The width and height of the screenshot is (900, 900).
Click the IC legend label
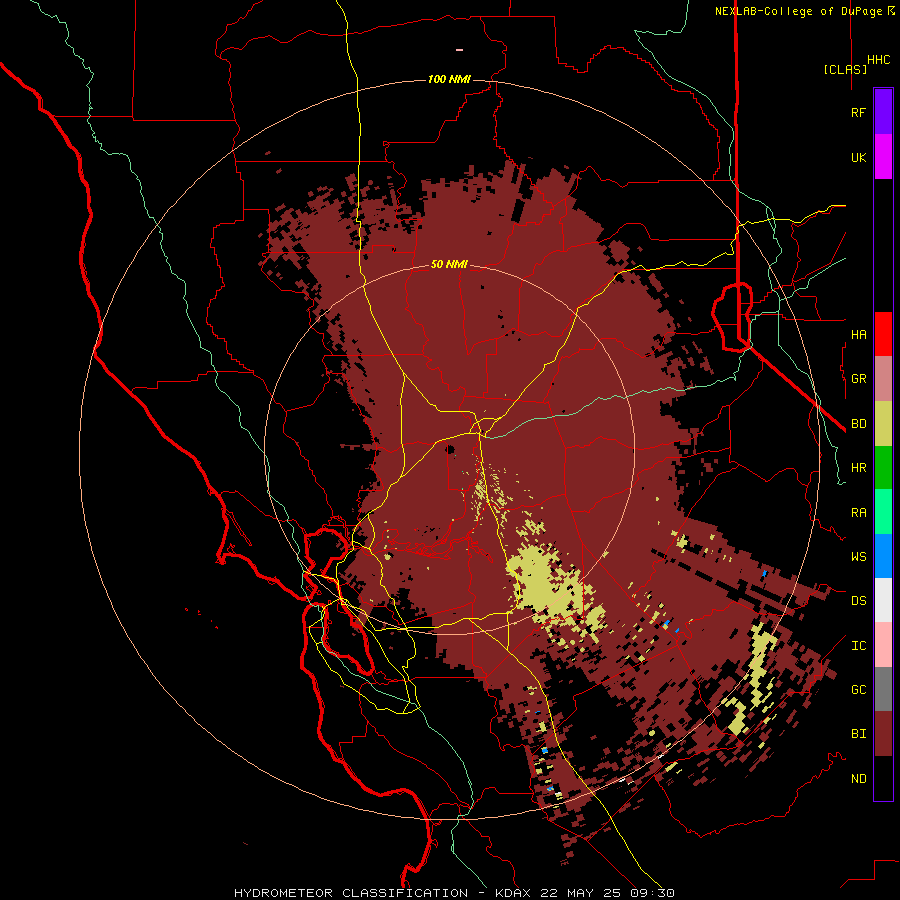coord(858,646)
